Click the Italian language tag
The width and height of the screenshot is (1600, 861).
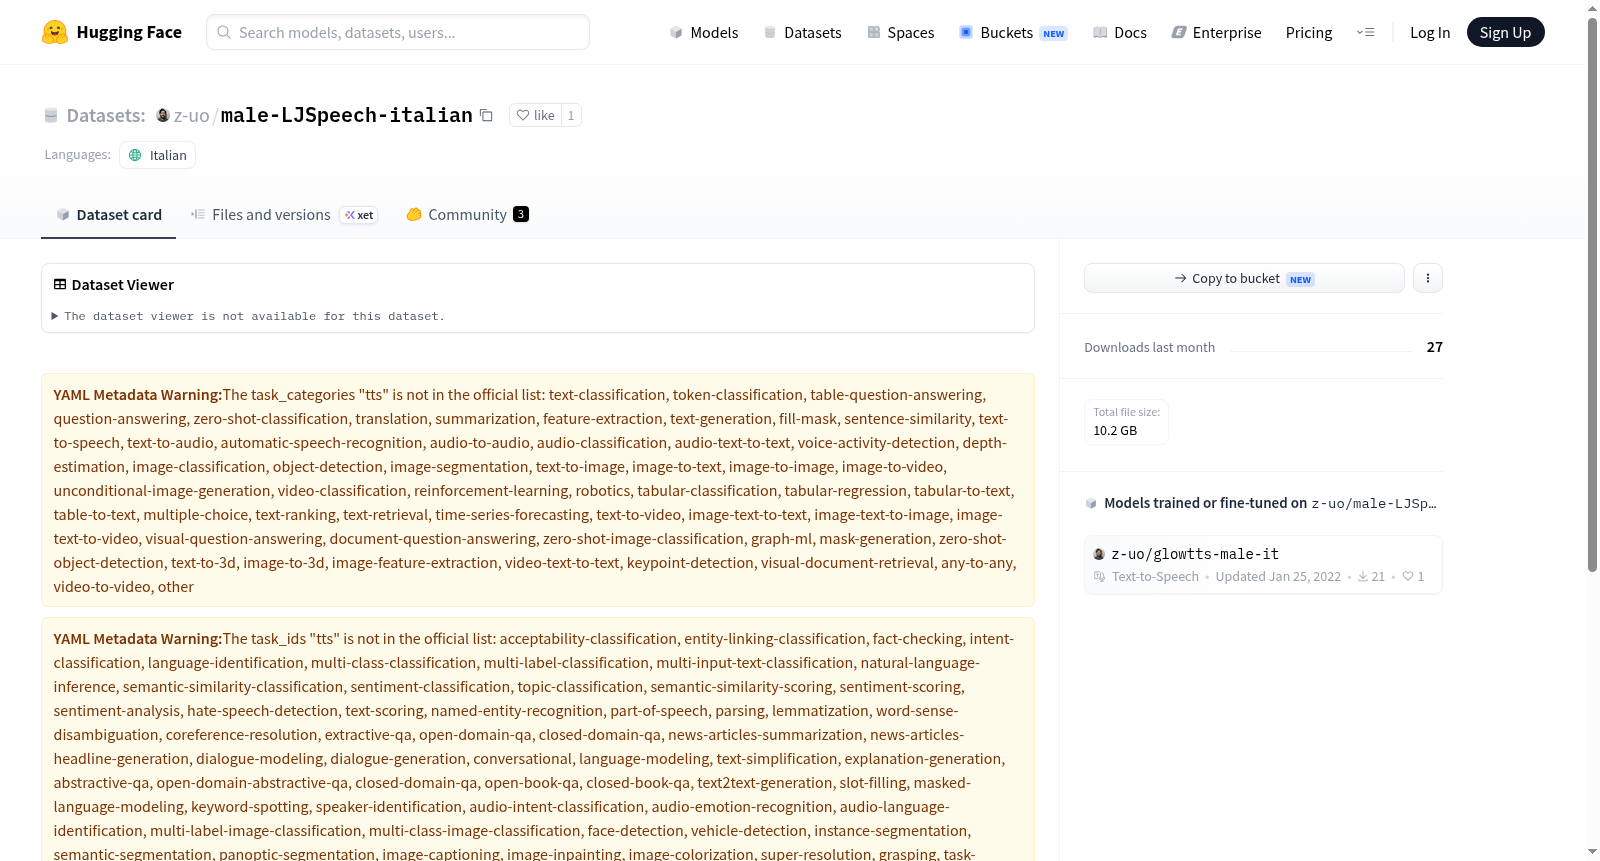157,155
